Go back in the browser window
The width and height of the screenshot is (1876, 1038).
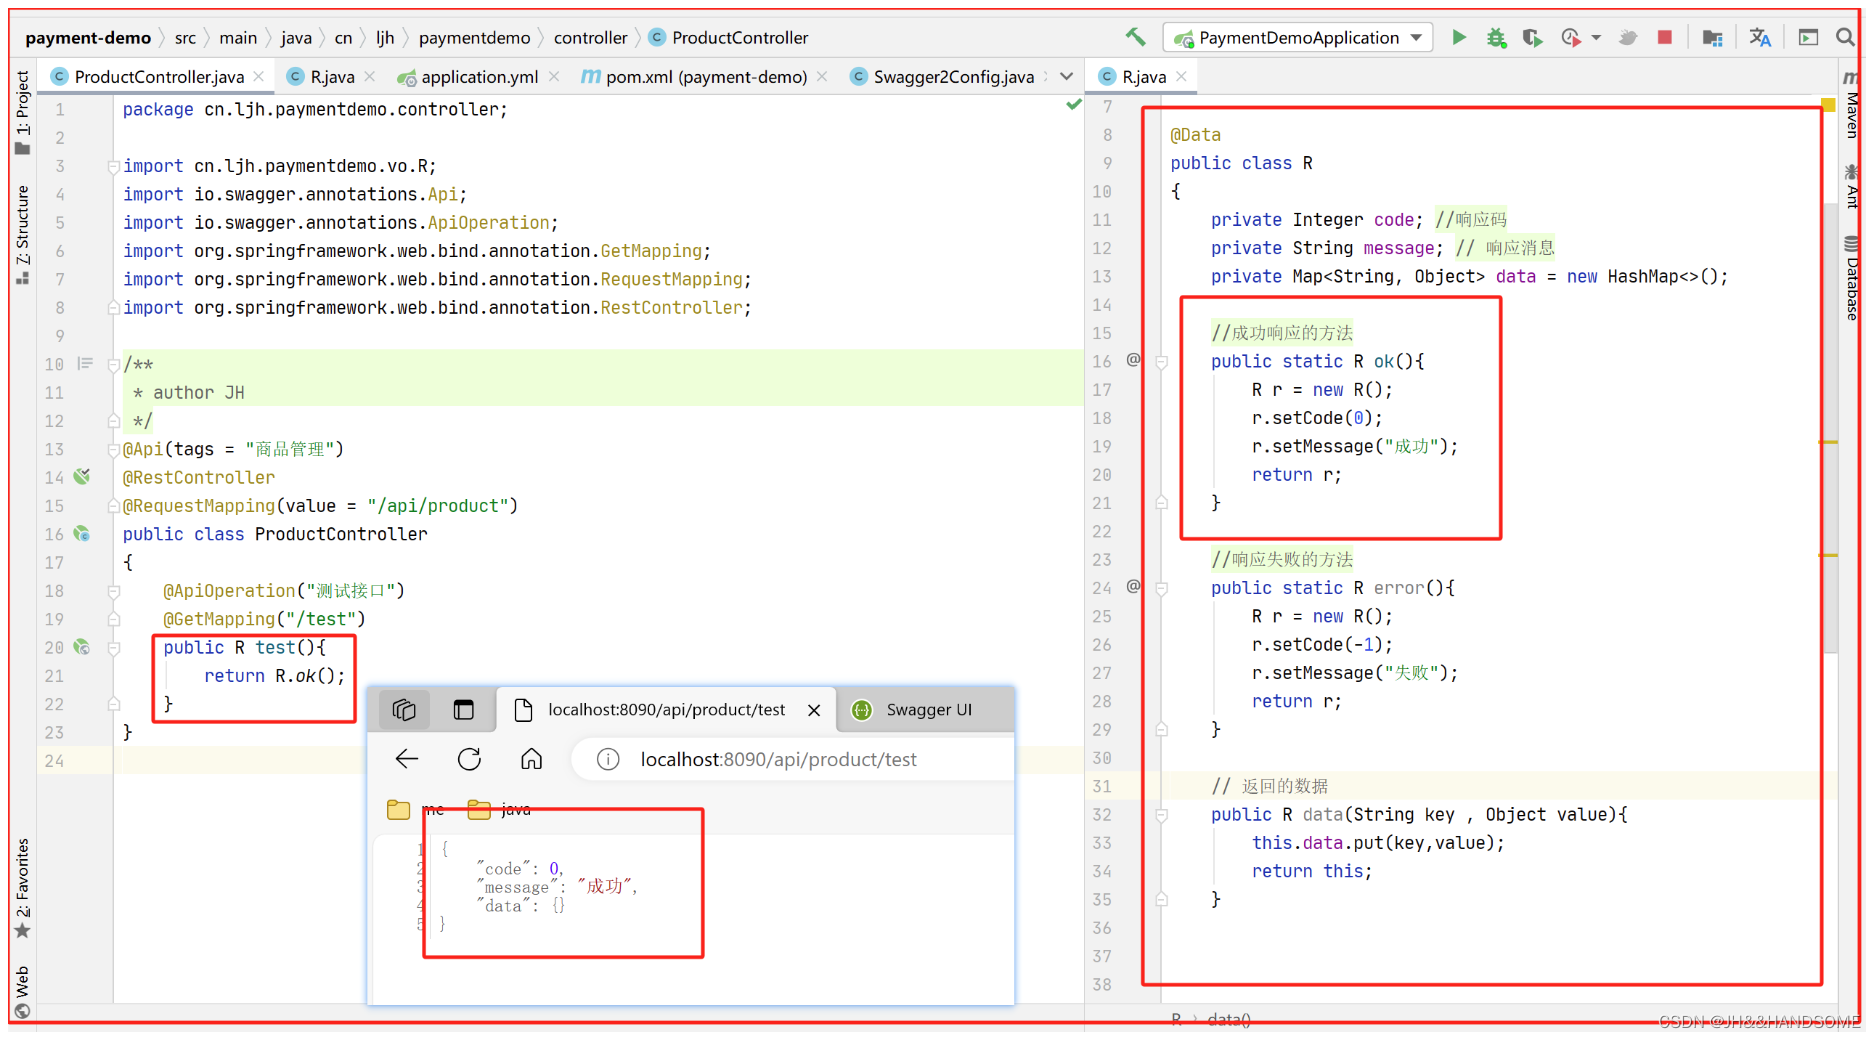click(407, 759)
